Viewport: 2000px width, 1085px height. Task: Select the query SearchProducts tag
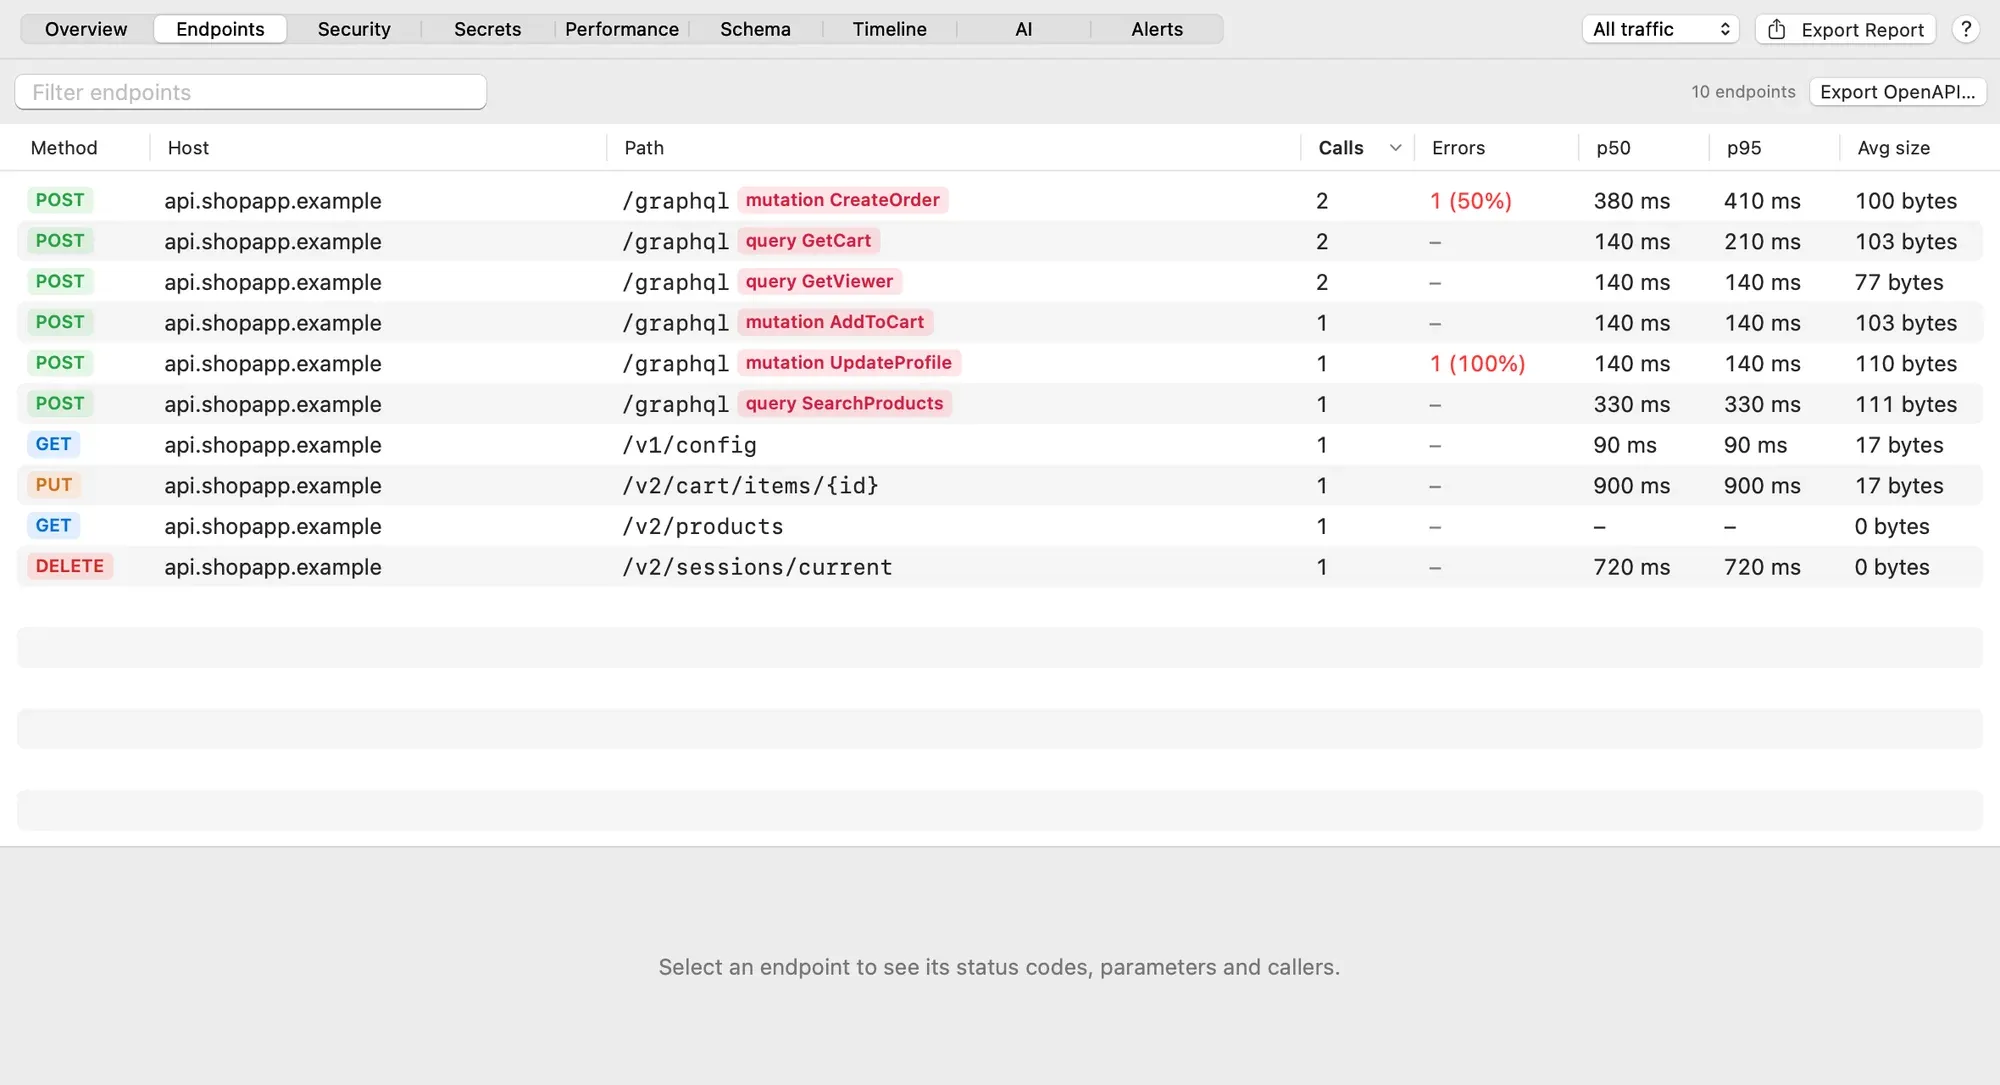[844, 404]
